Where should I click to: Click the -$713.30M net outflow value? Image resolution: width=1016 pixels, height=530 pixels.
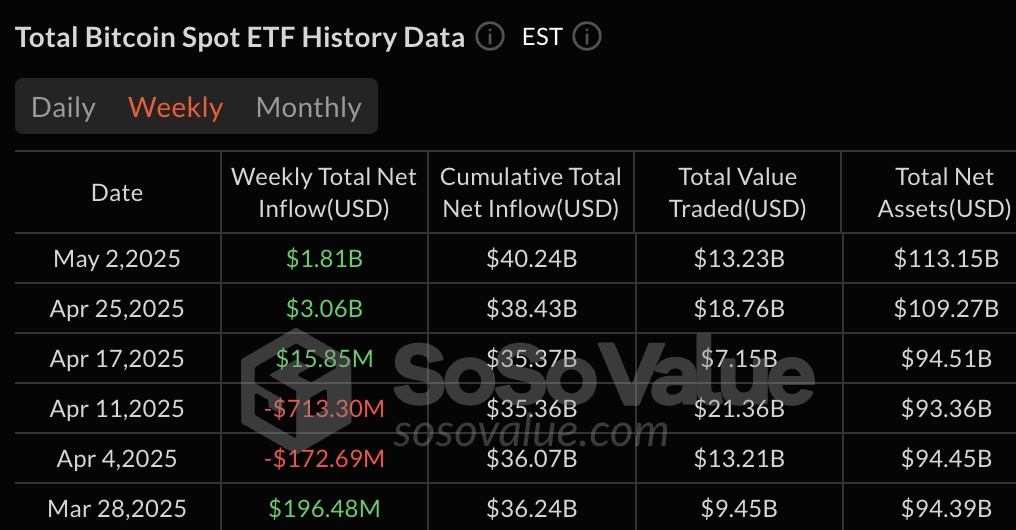324,408
